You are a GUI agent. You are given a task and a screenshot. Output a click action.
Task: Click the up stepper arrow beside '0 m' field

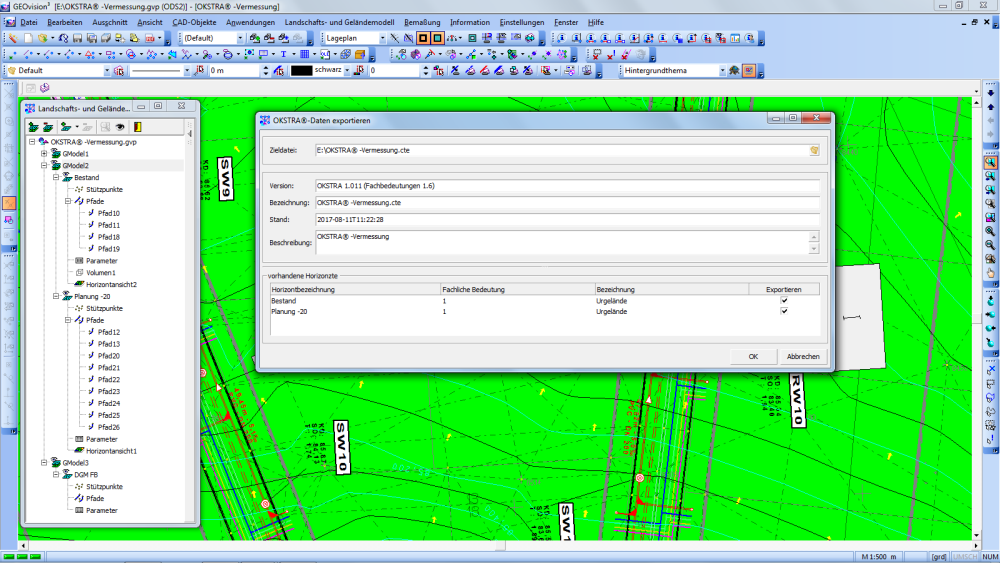click(x=265, y=68)
